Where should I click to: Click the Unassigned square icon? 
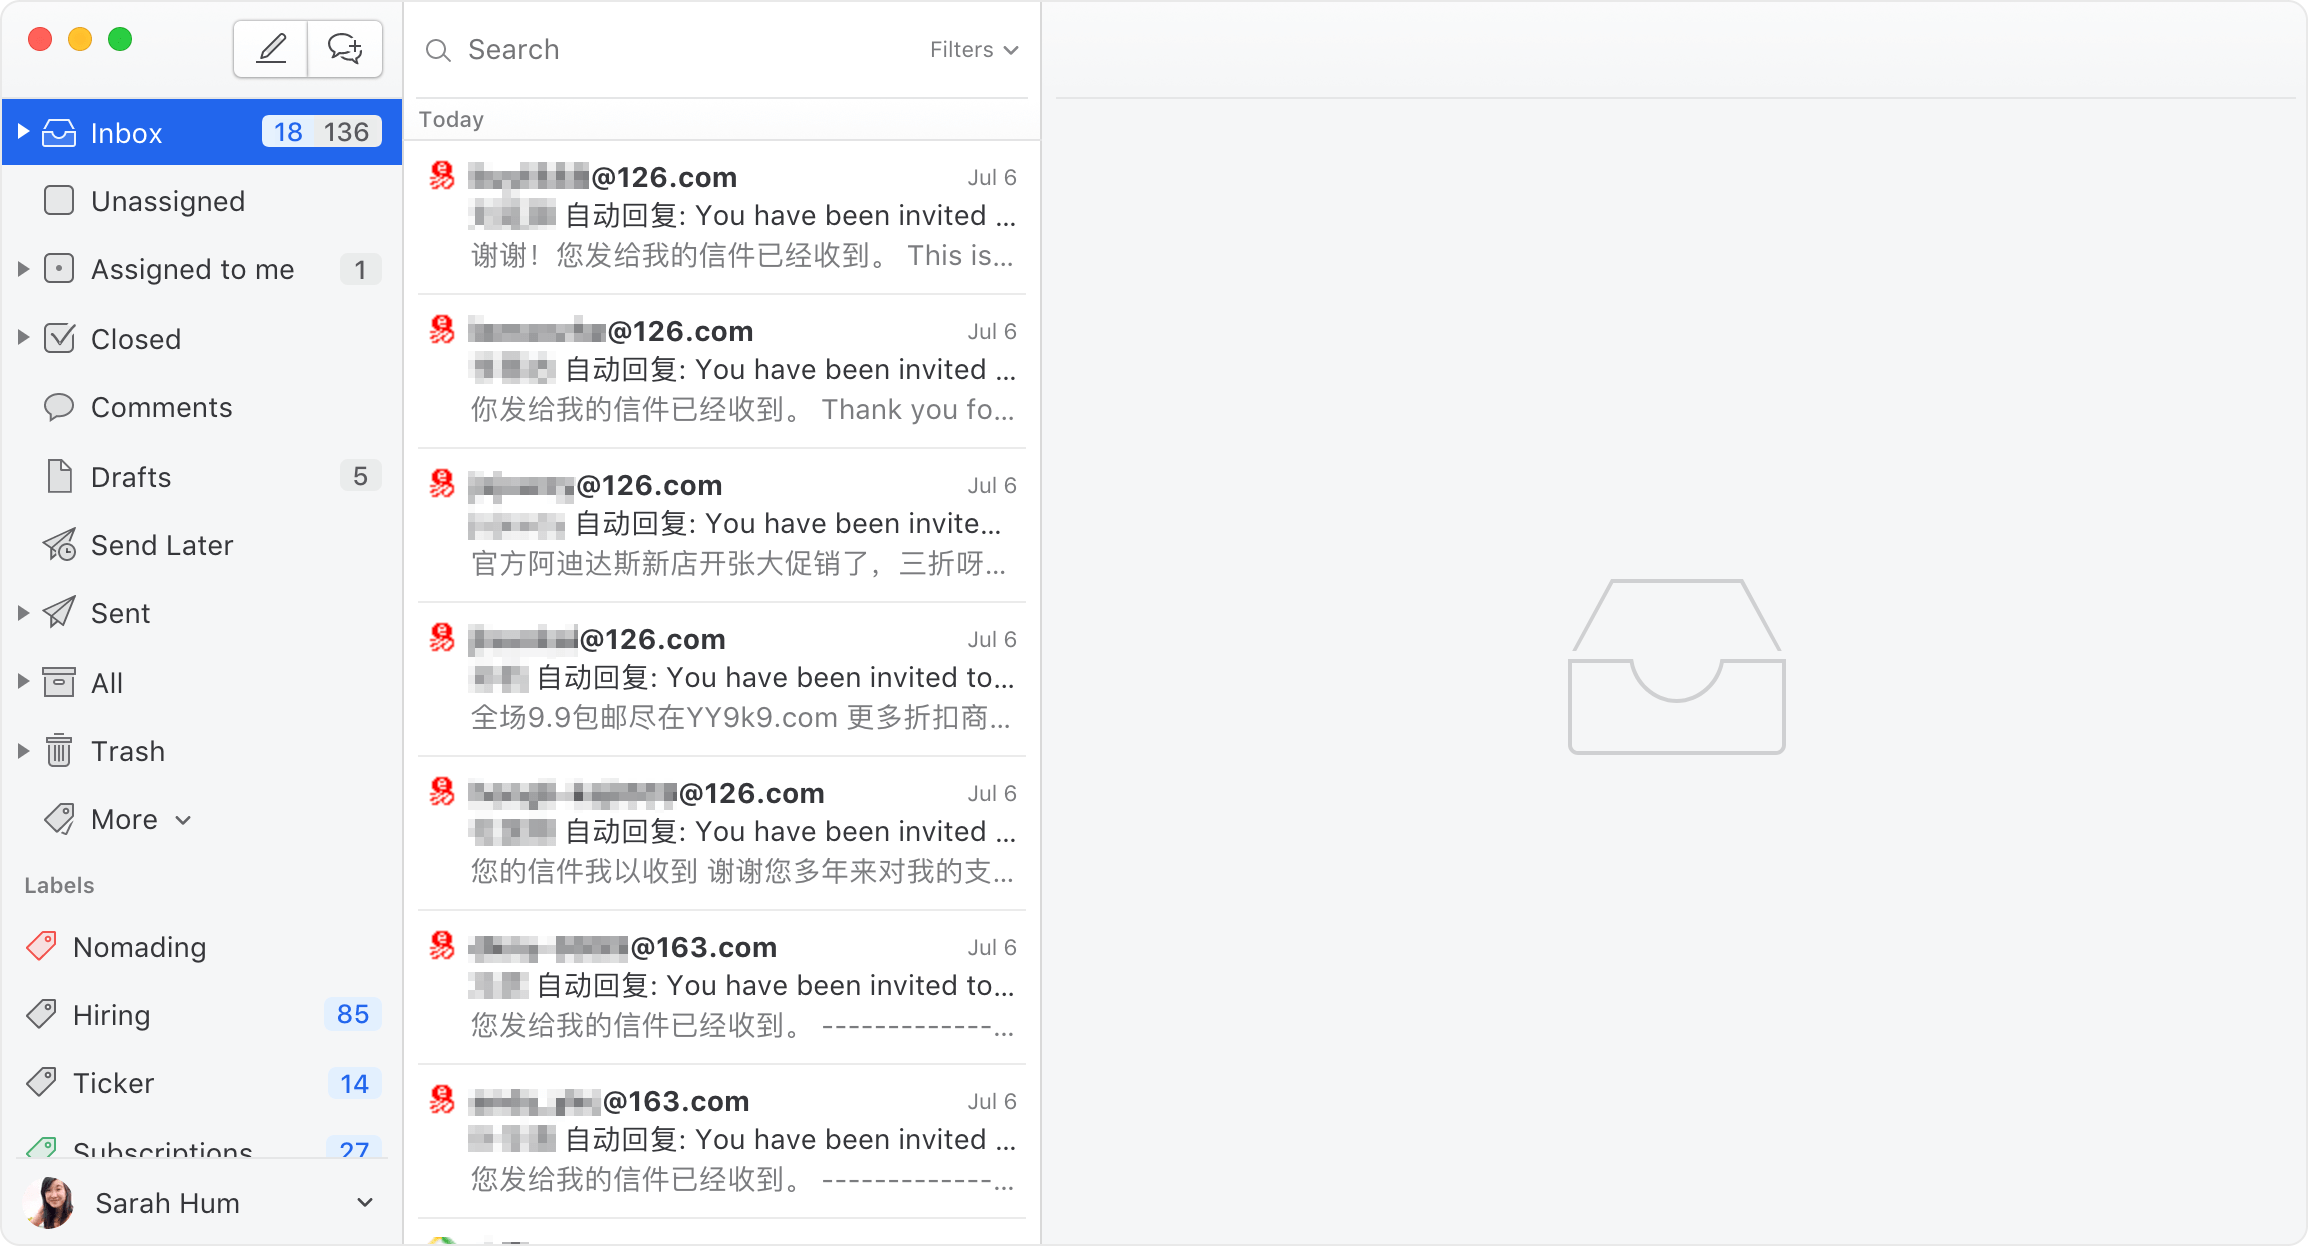(59, 201)
